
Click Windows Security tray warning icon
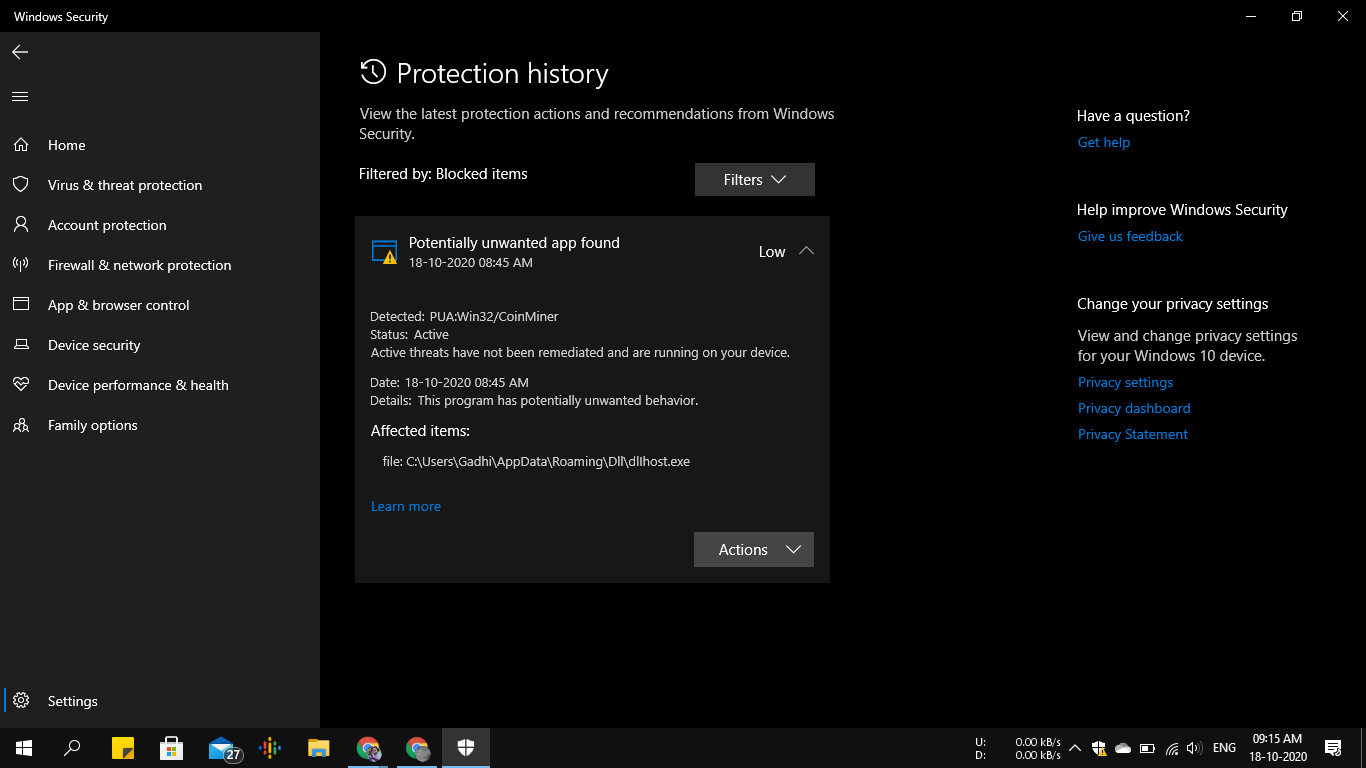click(1099, 748)
